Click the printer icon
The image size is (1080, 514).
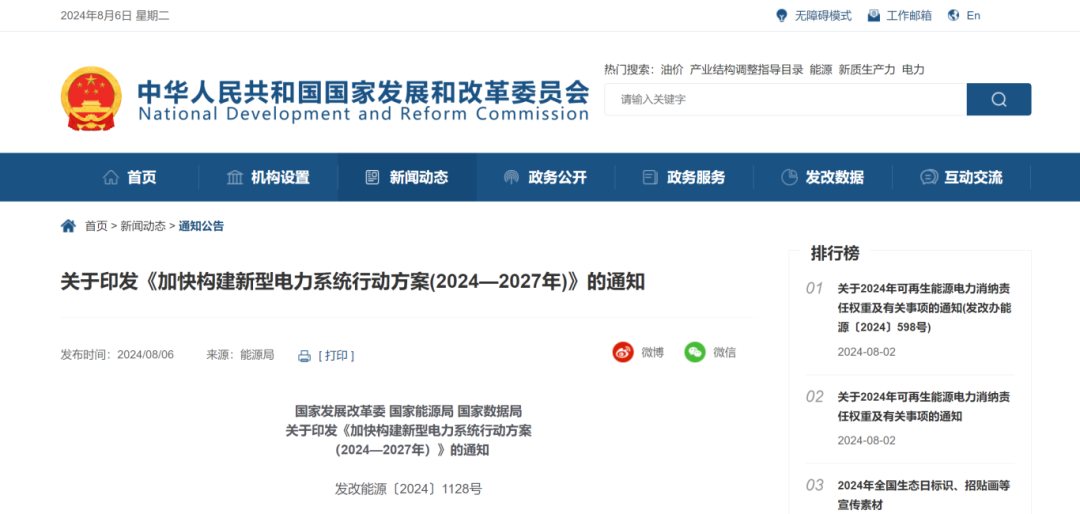[304, 356]
